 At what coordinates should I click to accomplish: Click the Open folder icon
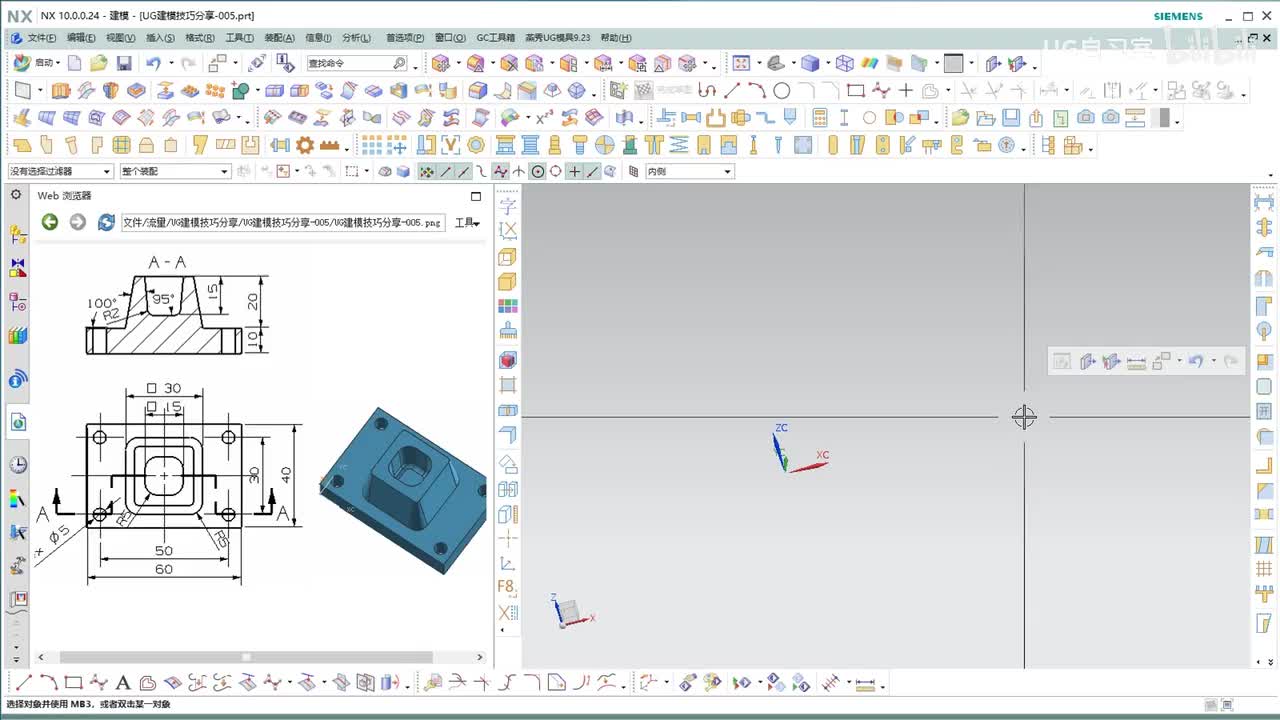pyautogui.click(x=98, y=63)
